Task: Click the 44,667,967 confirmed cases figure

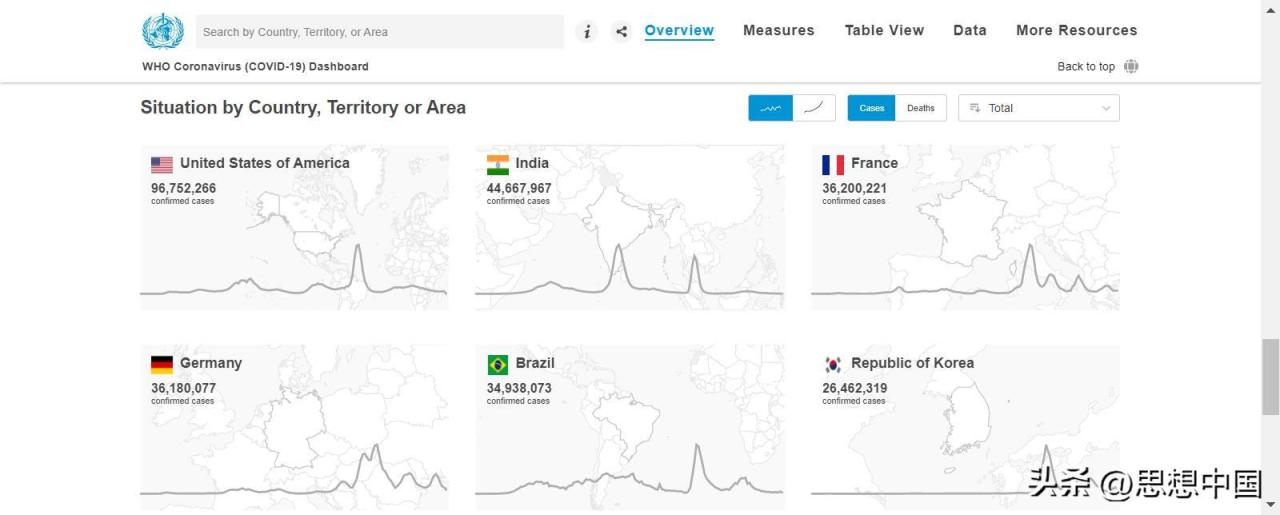Action: coord(519,188)
